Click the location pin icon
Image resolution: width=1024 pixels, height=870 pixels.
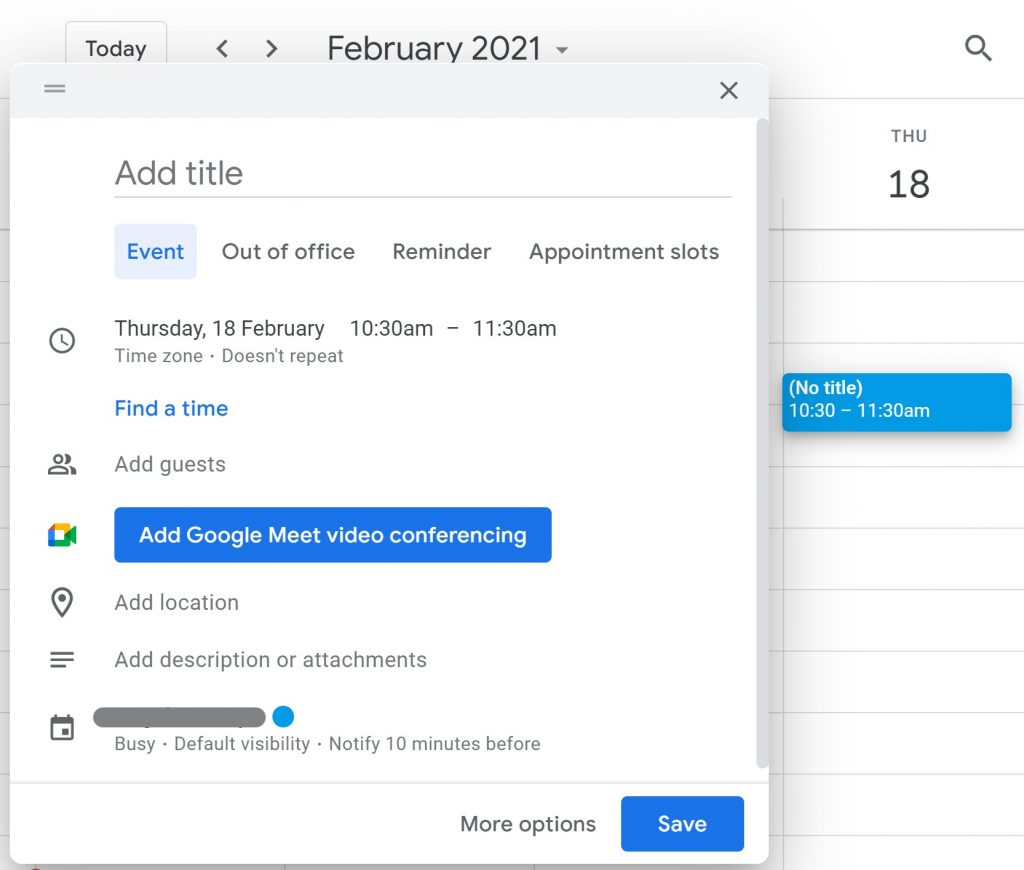[62, 602]
